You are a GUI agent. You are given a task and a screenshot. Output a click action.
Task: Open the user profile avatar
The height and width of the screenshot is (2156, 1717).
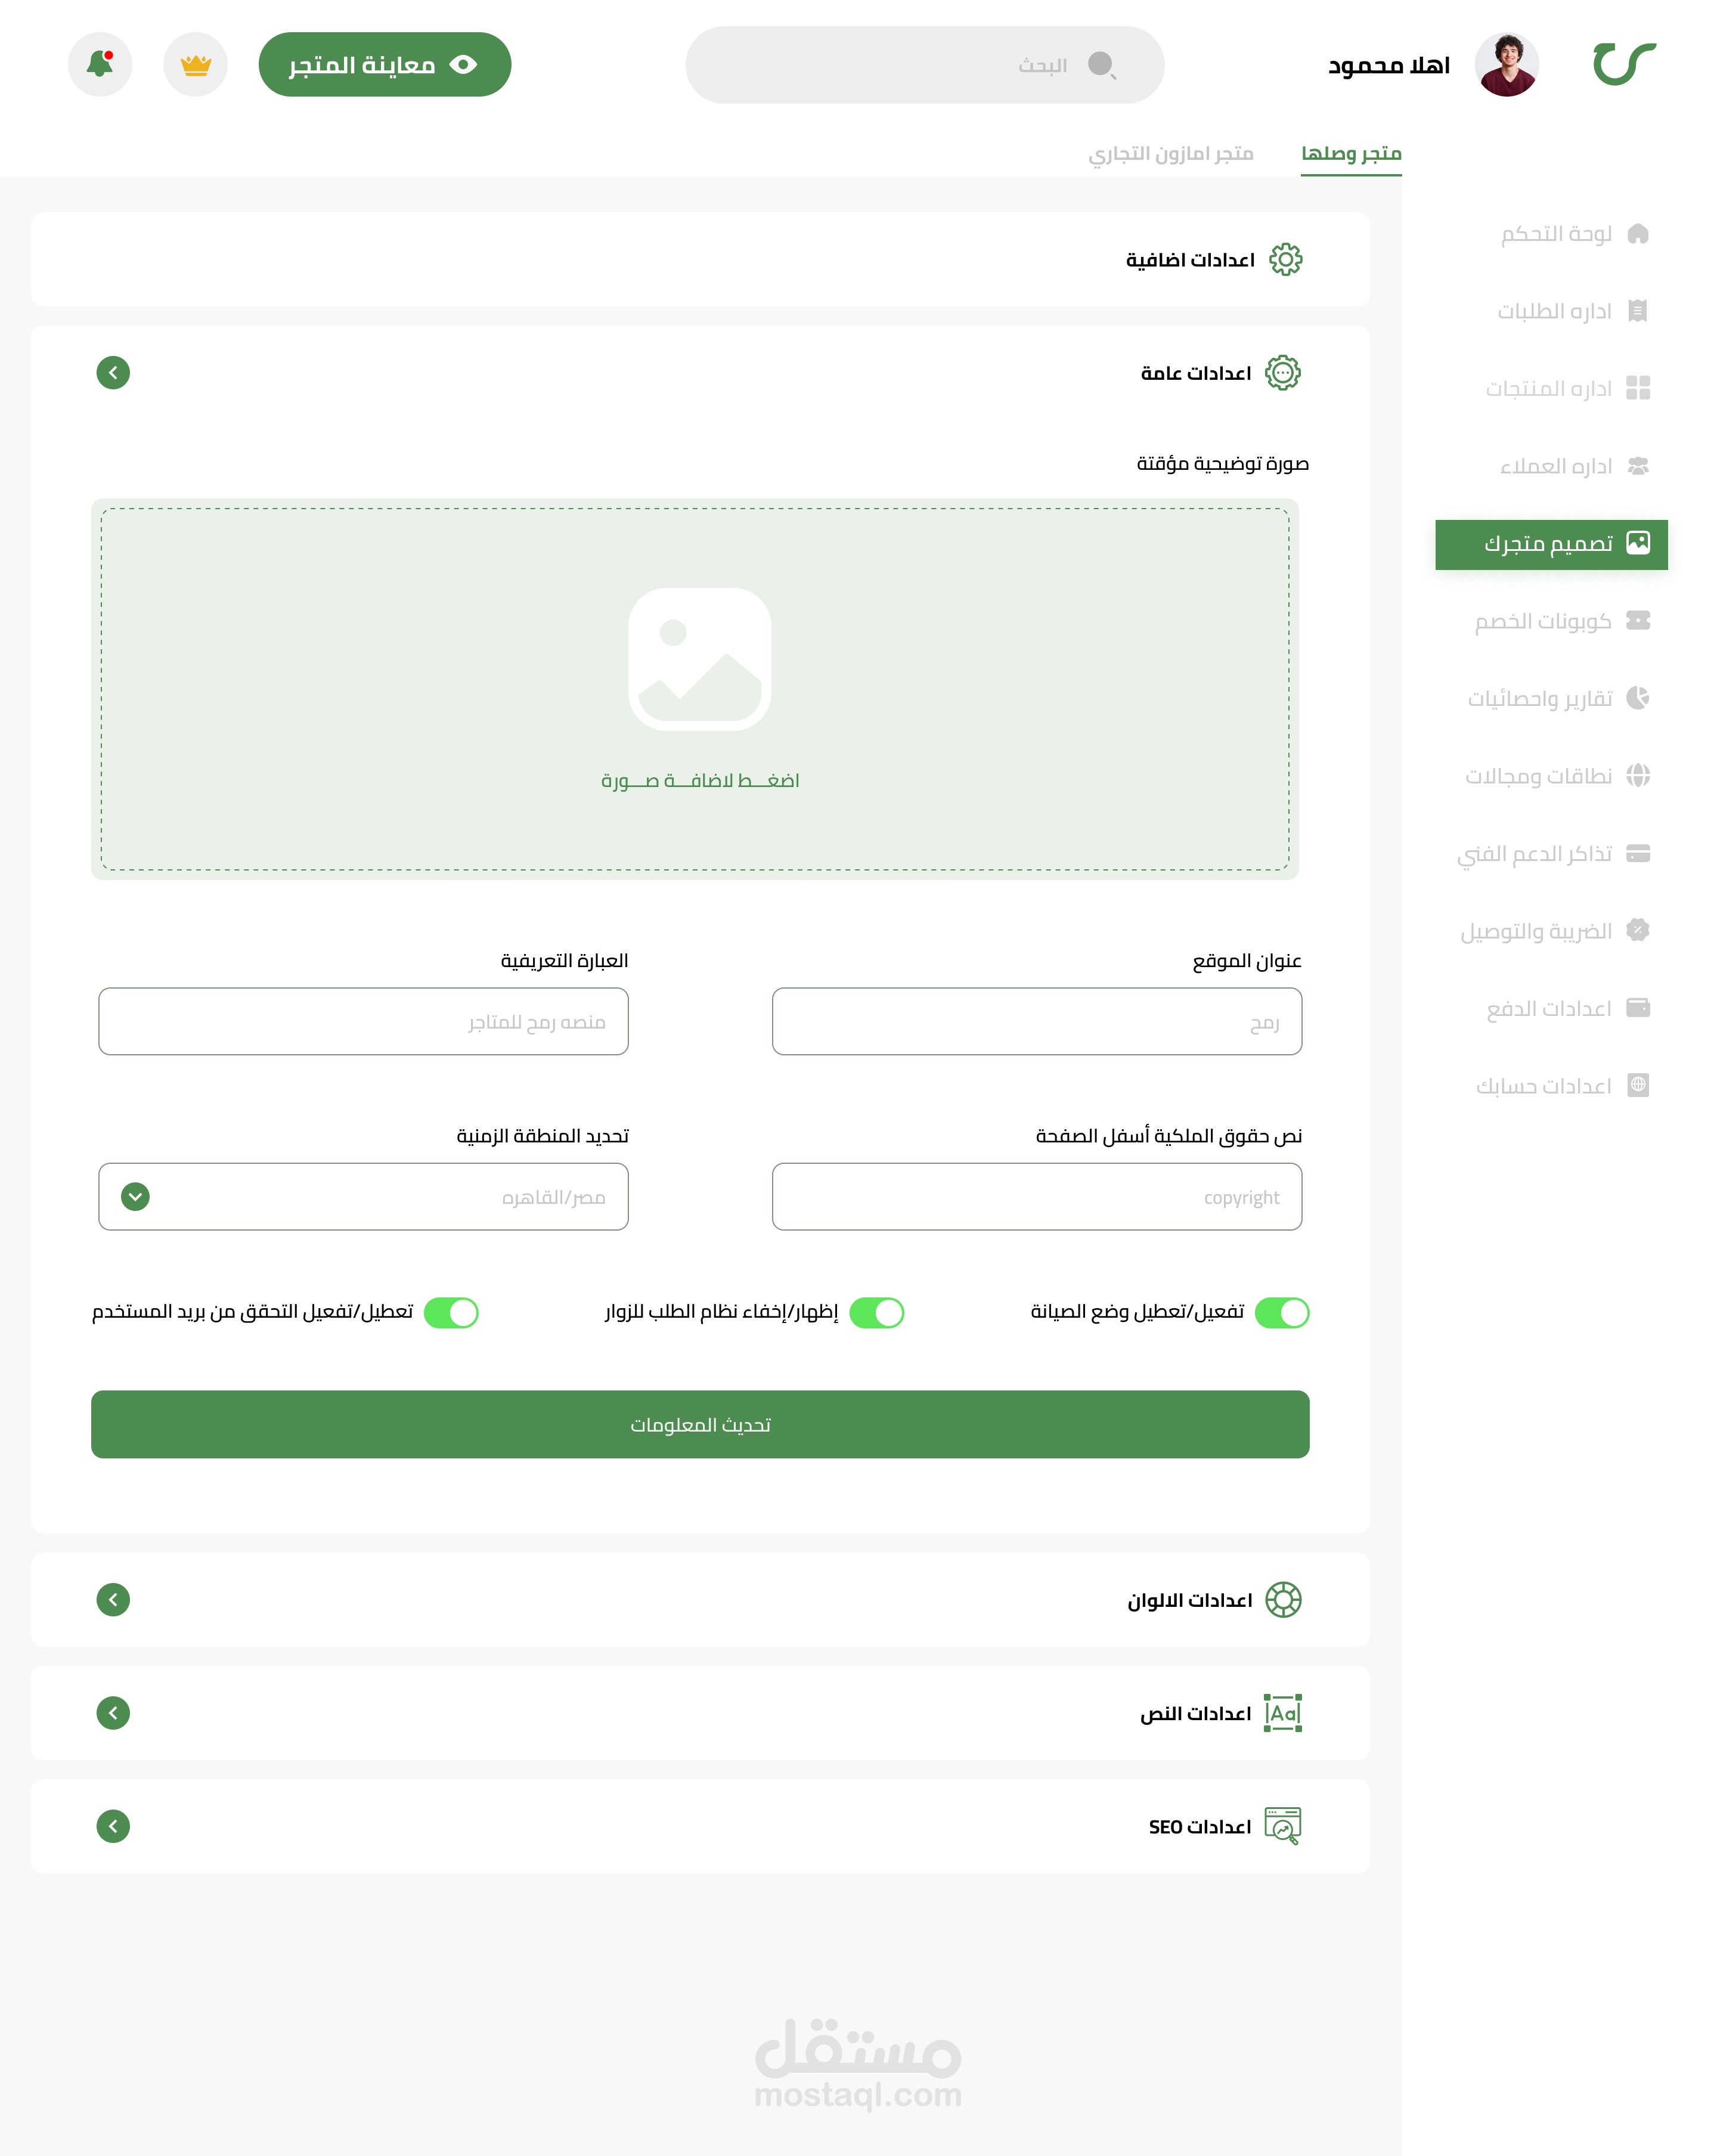[x=1506, y=65]
